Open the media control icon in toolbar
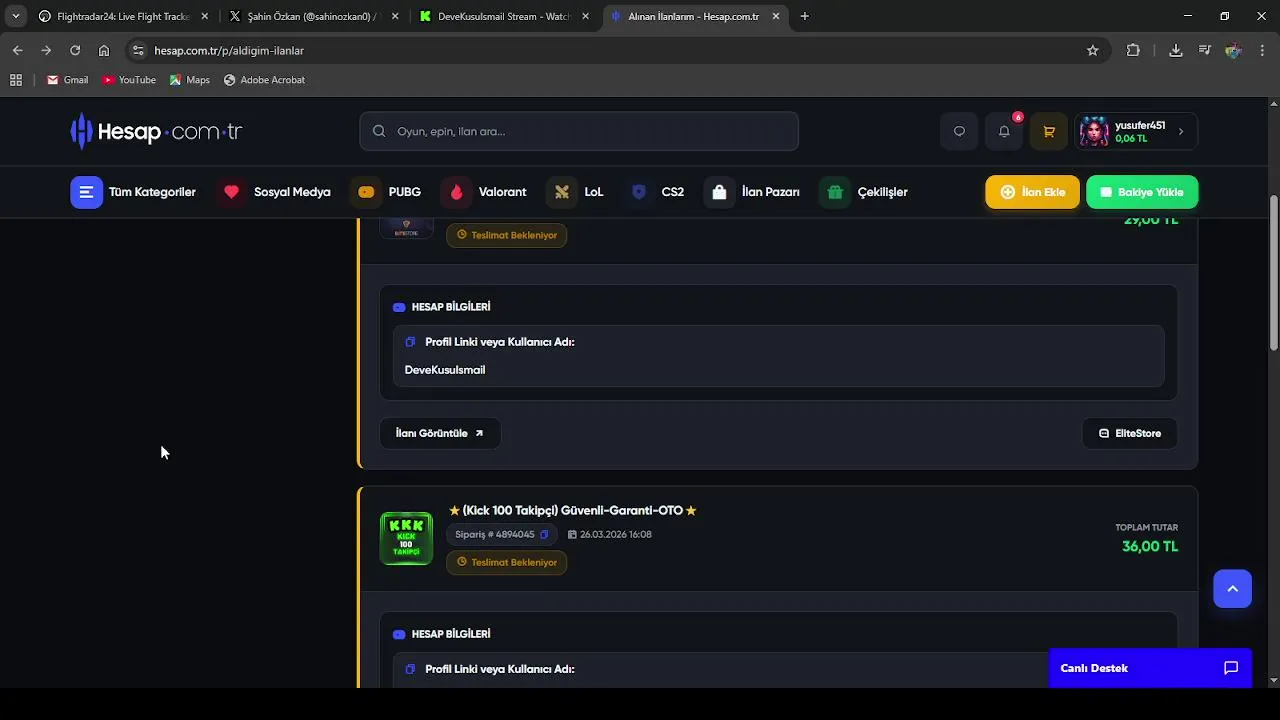This screenshot has width=1280, height=720. click(x=1205, y=50)
